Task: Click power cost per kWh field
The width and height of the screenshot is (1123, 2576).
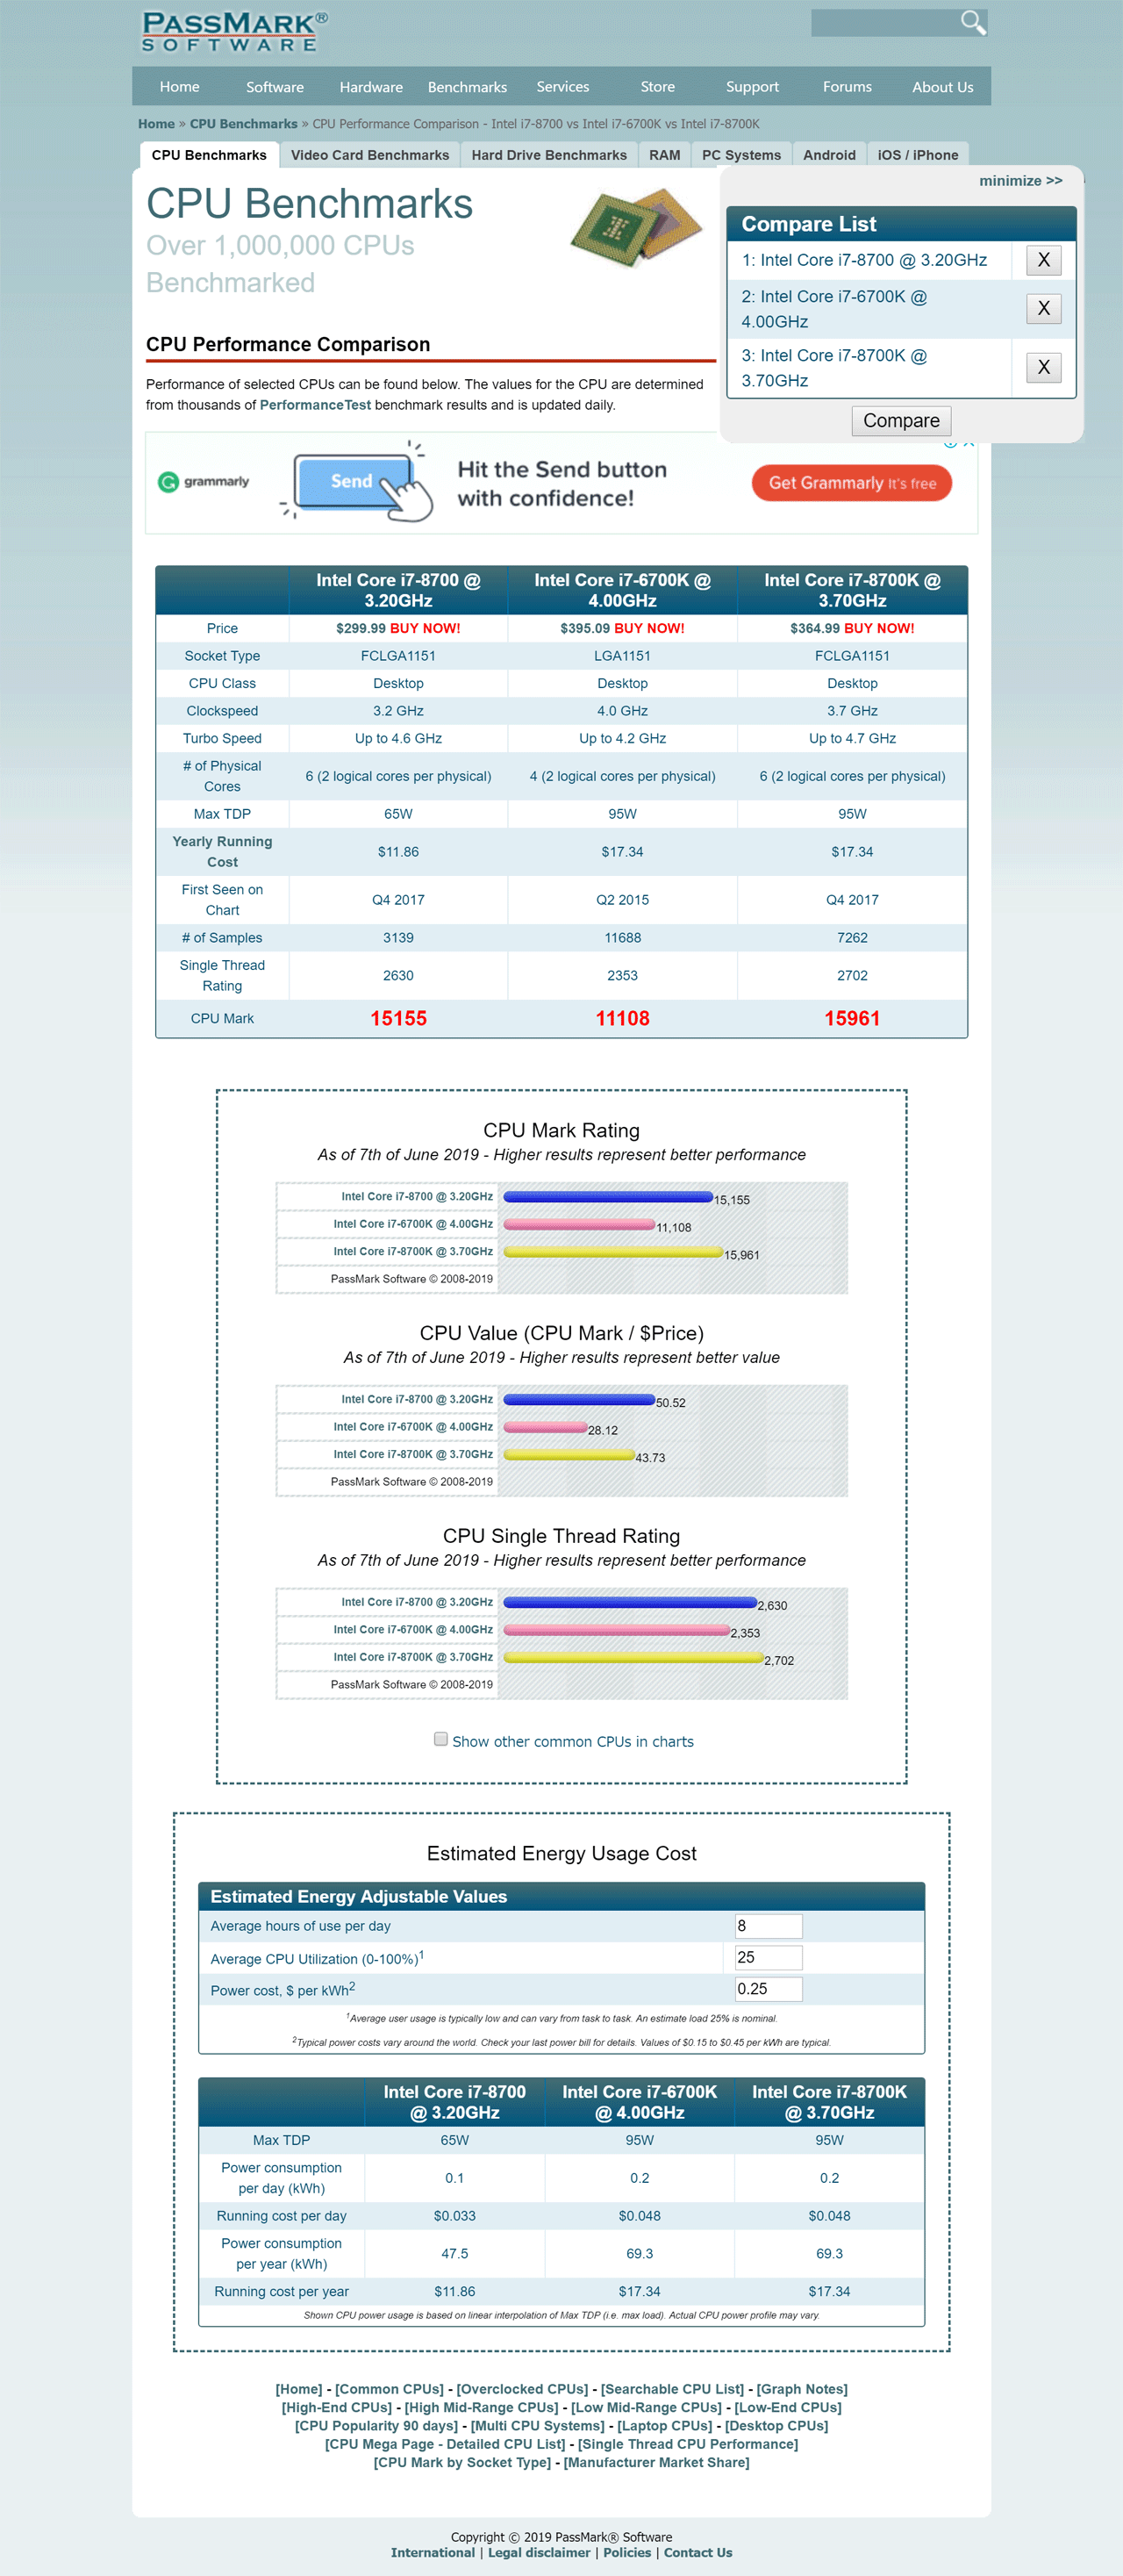Action: coord(768,1989)
